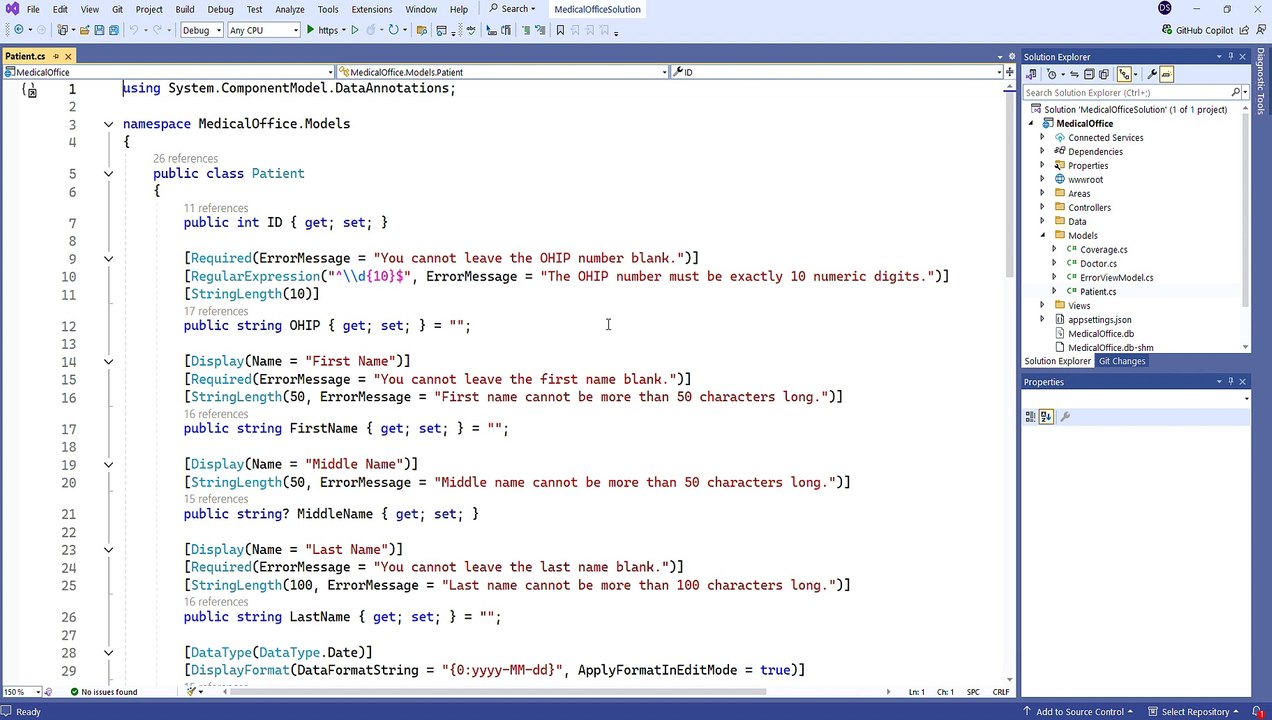Collapse the namespace MedicalOffice.Models code region
Image resolution: width=1272 pixels, height=720 pixels.
coord(108,124)
